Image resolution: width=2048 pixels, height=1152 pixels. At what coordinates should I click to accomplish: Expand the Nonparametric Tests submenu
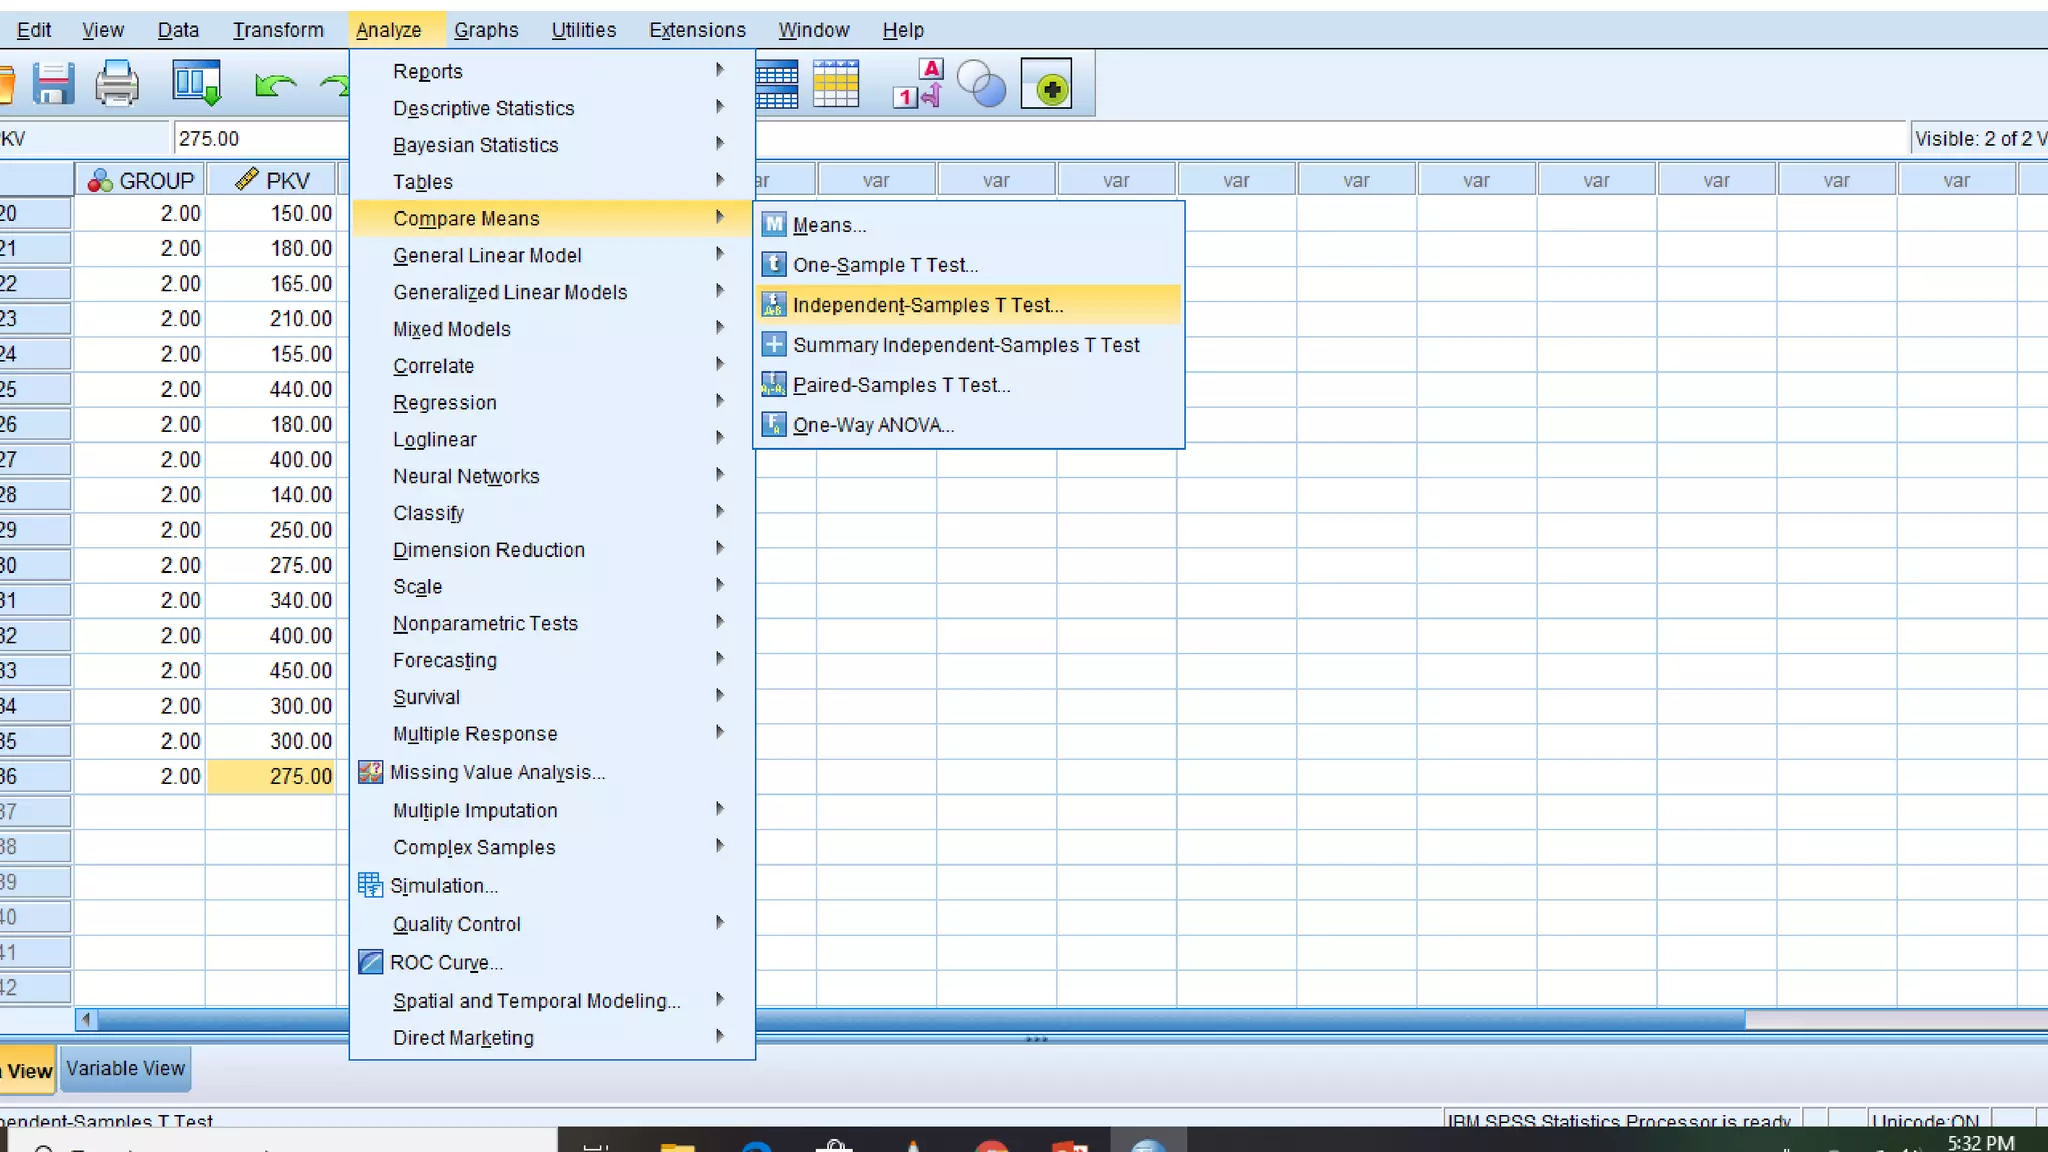tap(485, 624)
